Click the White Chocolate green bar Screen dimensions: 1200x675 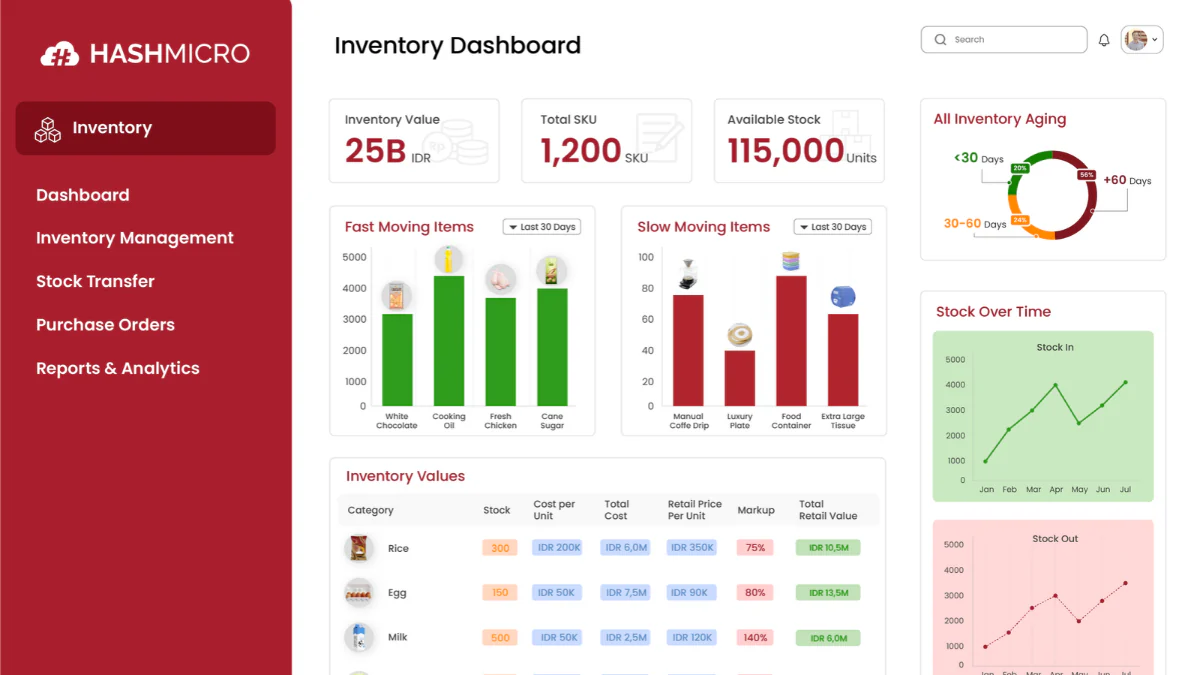(x=397, y=360)
